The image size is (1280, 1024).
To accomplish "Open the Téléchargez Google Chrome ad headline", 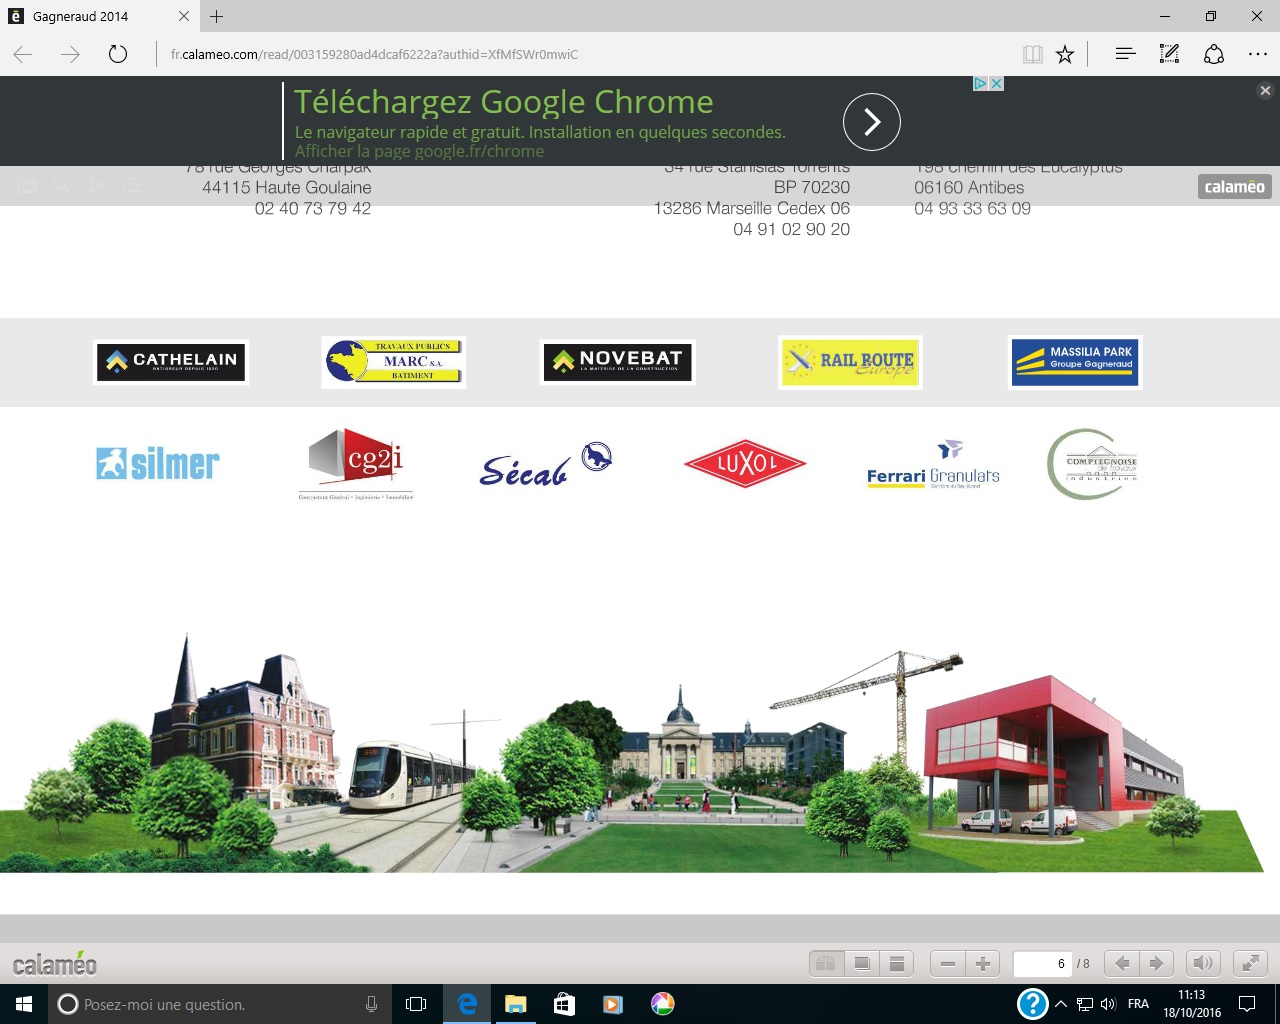I will tap(503, 102).
